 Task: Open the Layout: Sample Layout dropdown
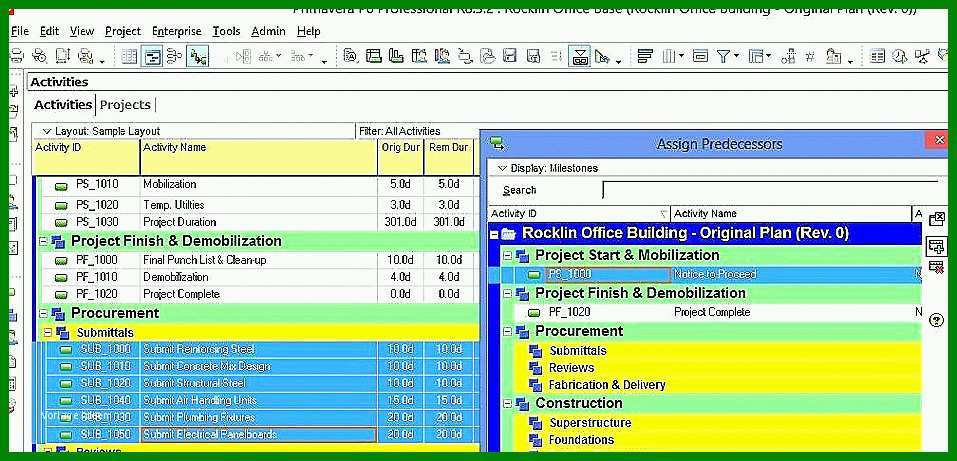click(101, 131)
